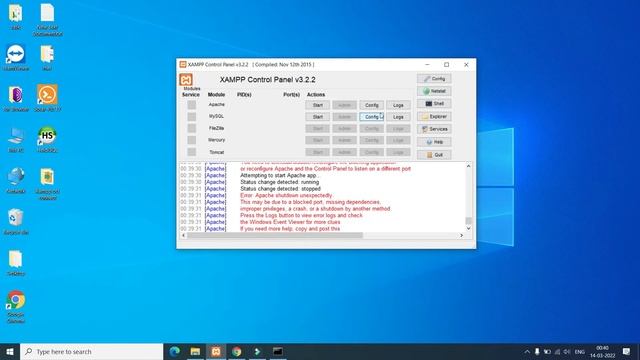
Task: Click log line 'Press the Logs button to view error logs'
Action: click(301, 215)
